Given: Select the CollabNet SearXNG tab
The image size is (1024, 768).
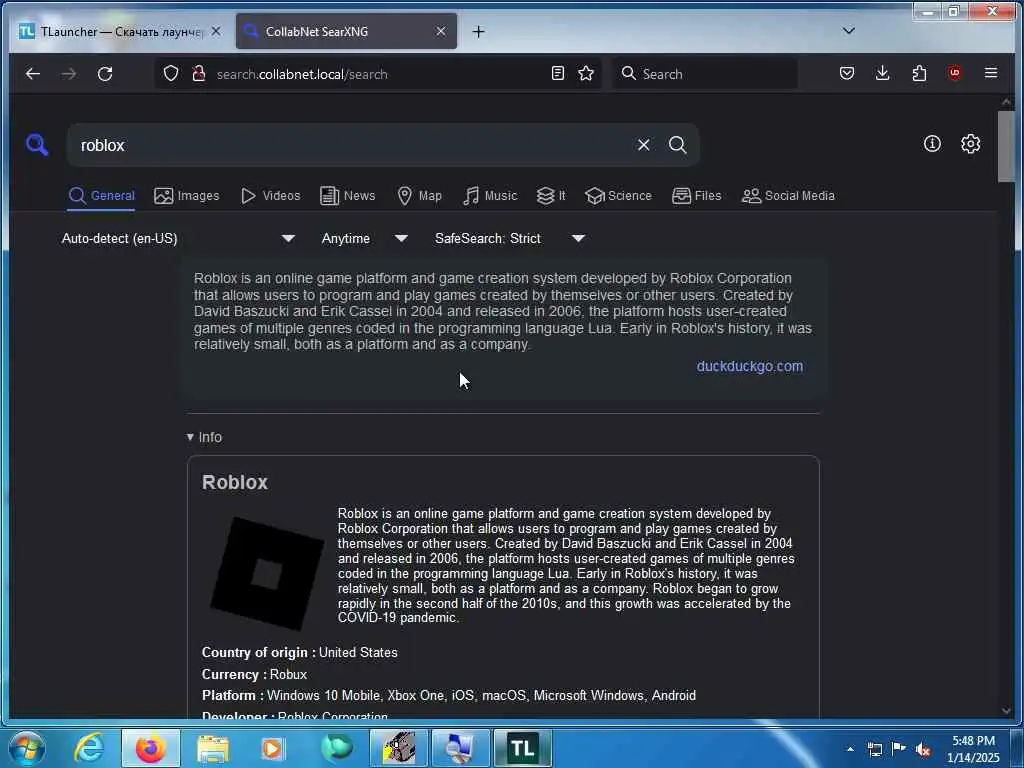Looking at the screenshot, I should click(x=345, y=31).
